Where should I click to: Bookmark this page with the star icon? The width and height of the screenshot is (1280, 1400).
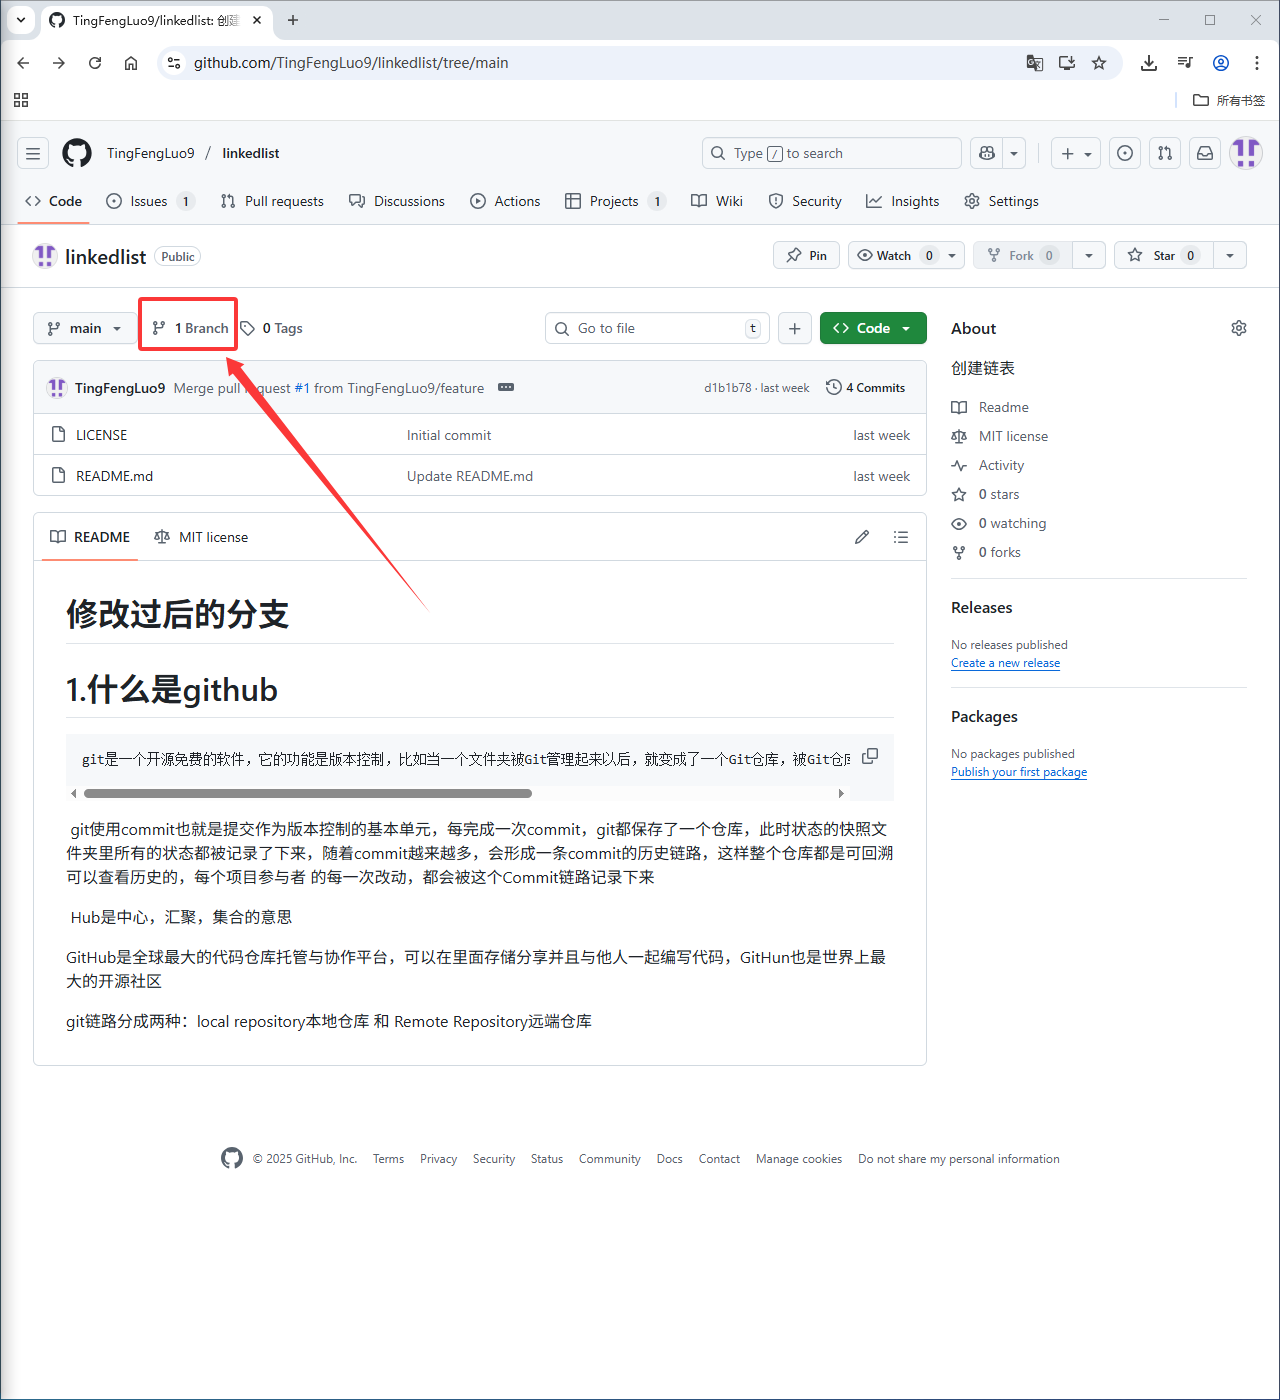[x=1099, y=63]
